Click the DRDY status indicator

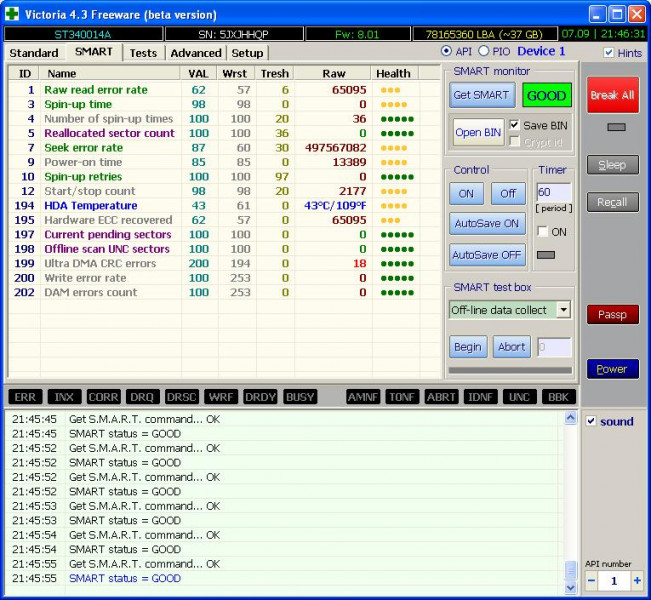point(260,397)
